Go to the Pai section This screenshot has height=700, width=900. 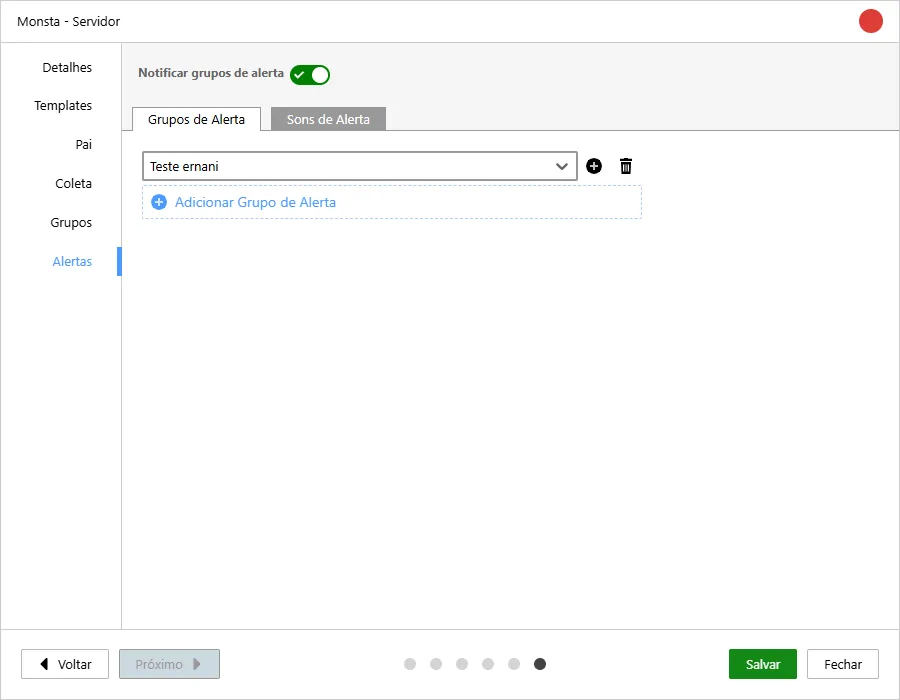pyautogui.click(x=84, y=145)
